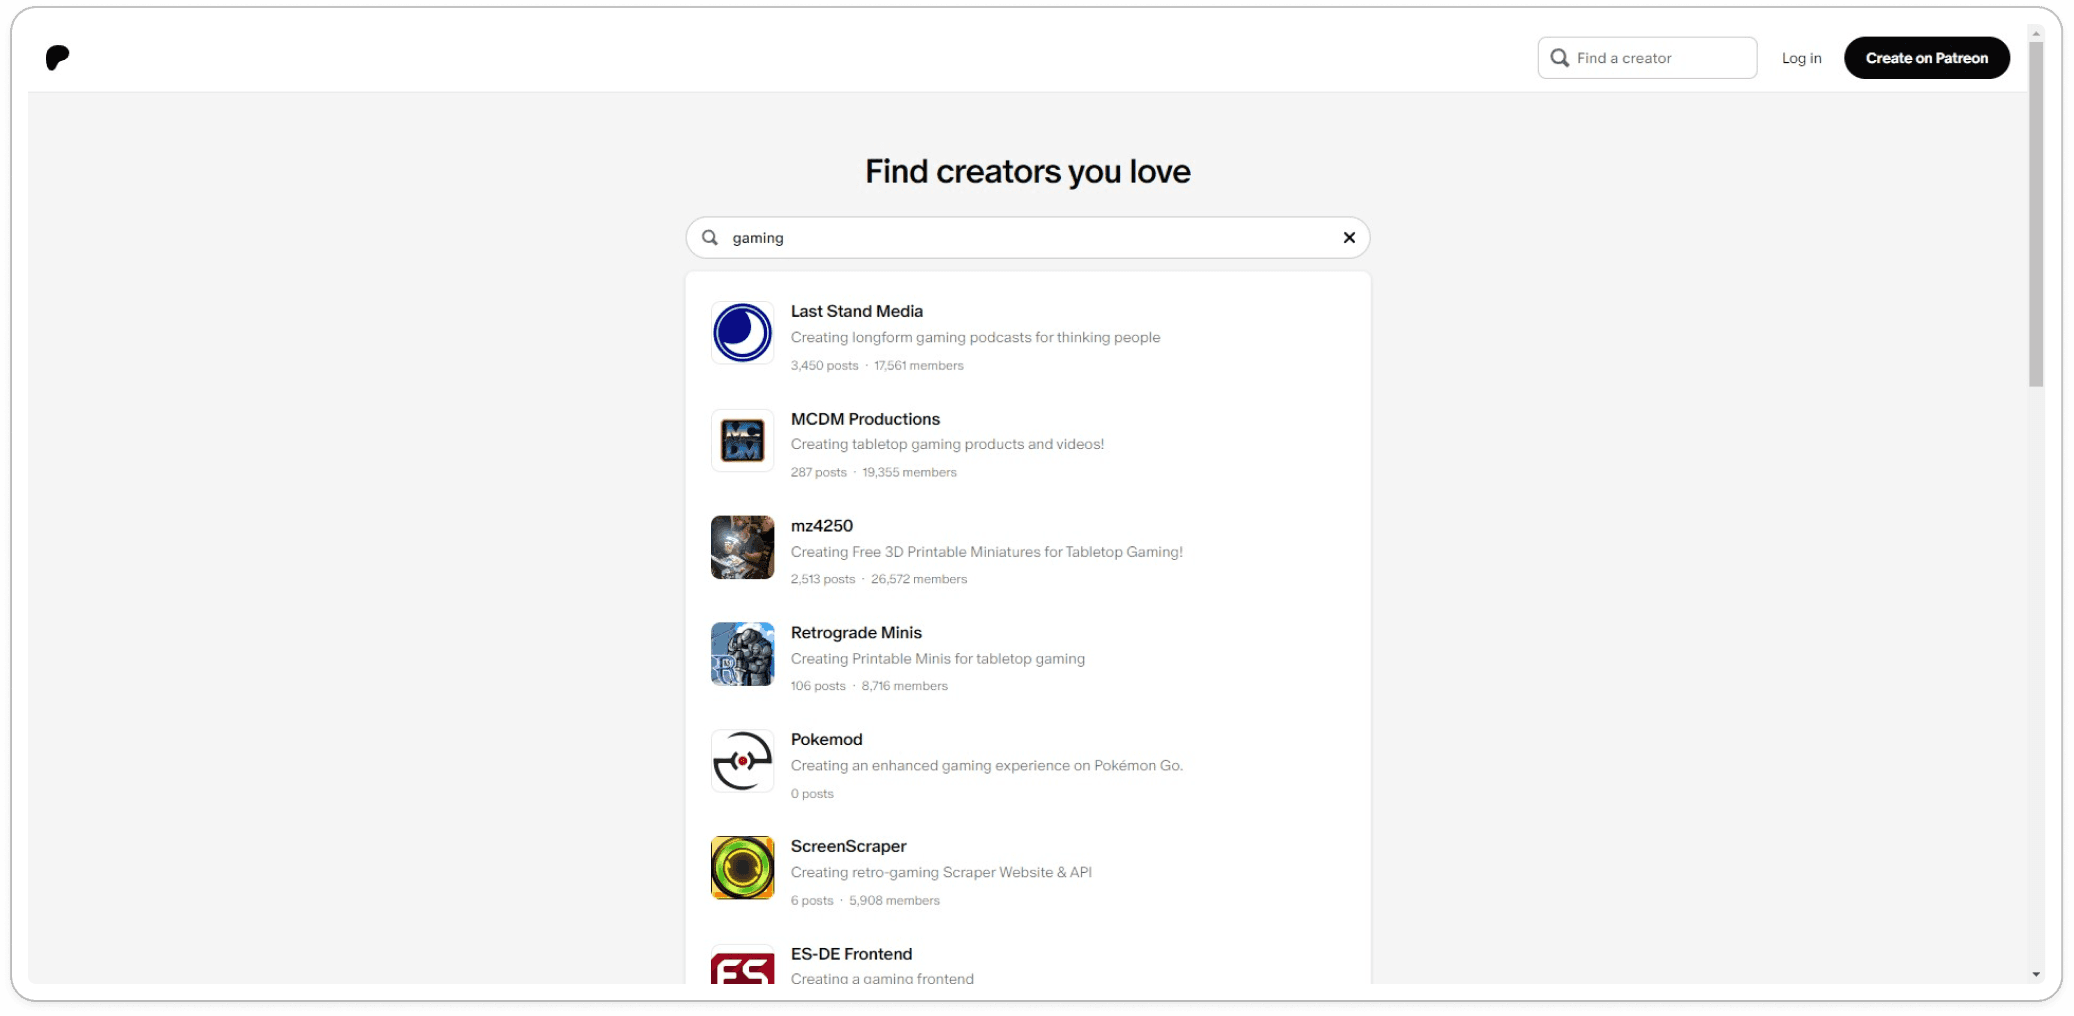Click 'Creating longform gaming podcasts for thinking people'

tap(975, 337)
